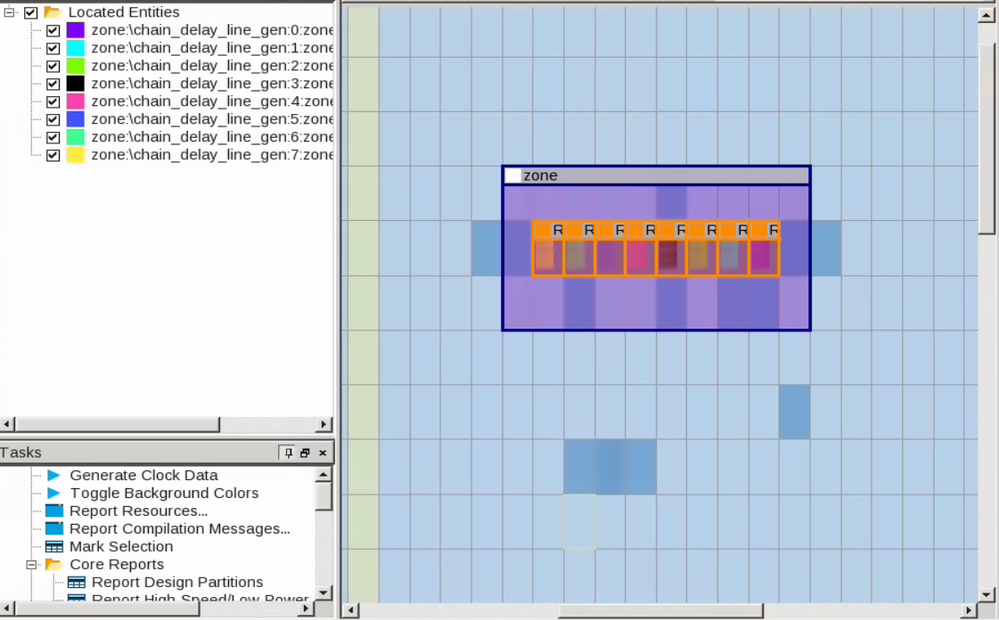The width and height of the screenshot is (999, 620).
Task: Click yellow swatch of chain_delay_line_gen:7
Action: coord(75,155)
